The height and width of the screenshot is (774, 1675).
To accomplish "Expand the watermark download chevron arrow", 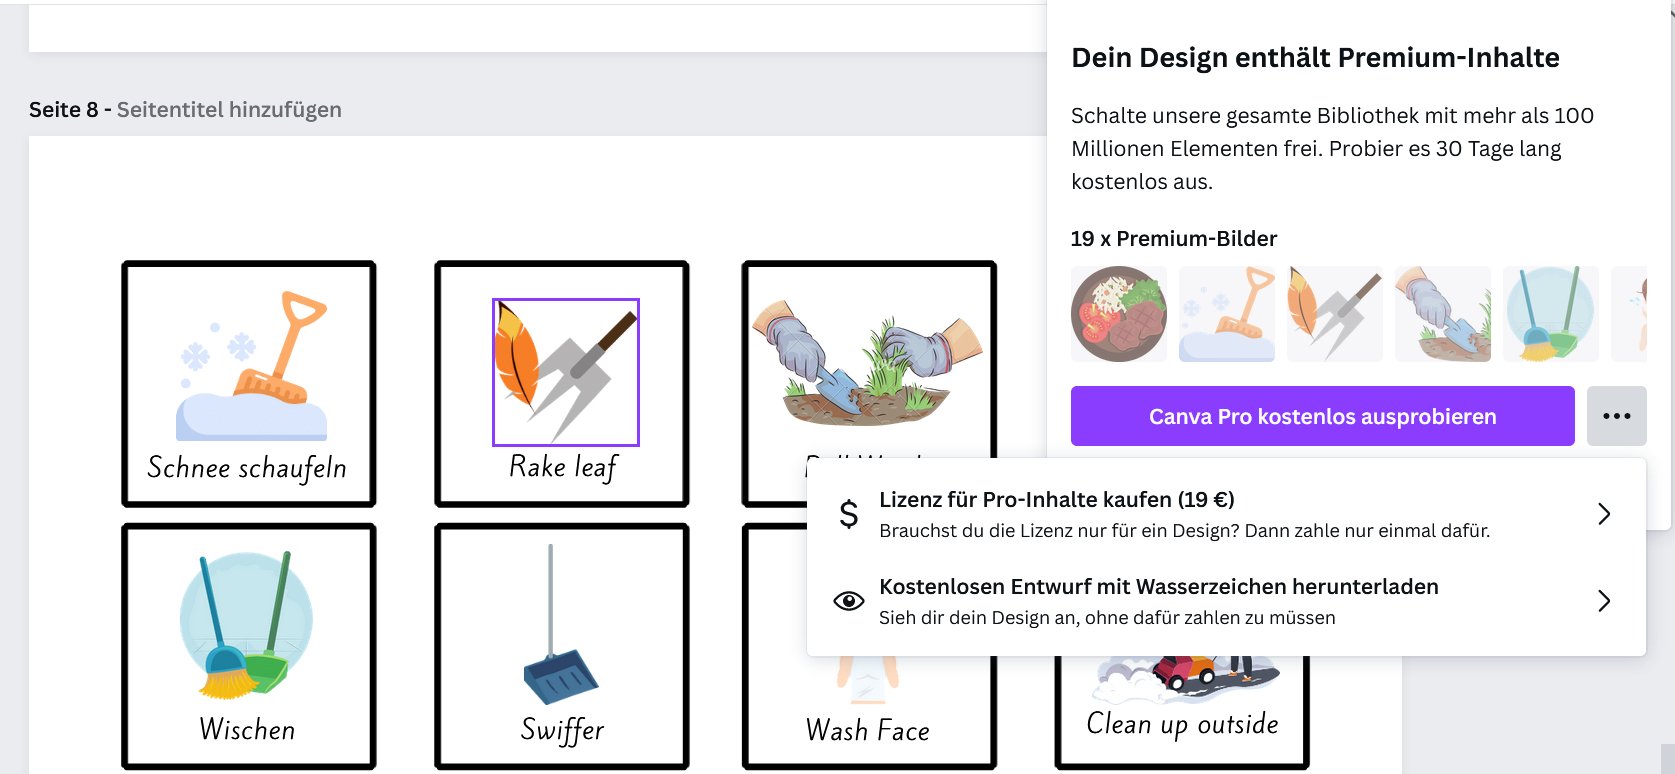I will pos(1604,601).
